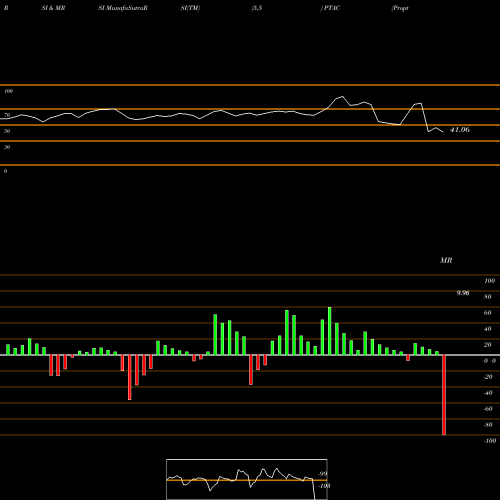This screenshot has height=500, width=500.
Task: Click the 'MR' panel label
Action: click(446, 260)
